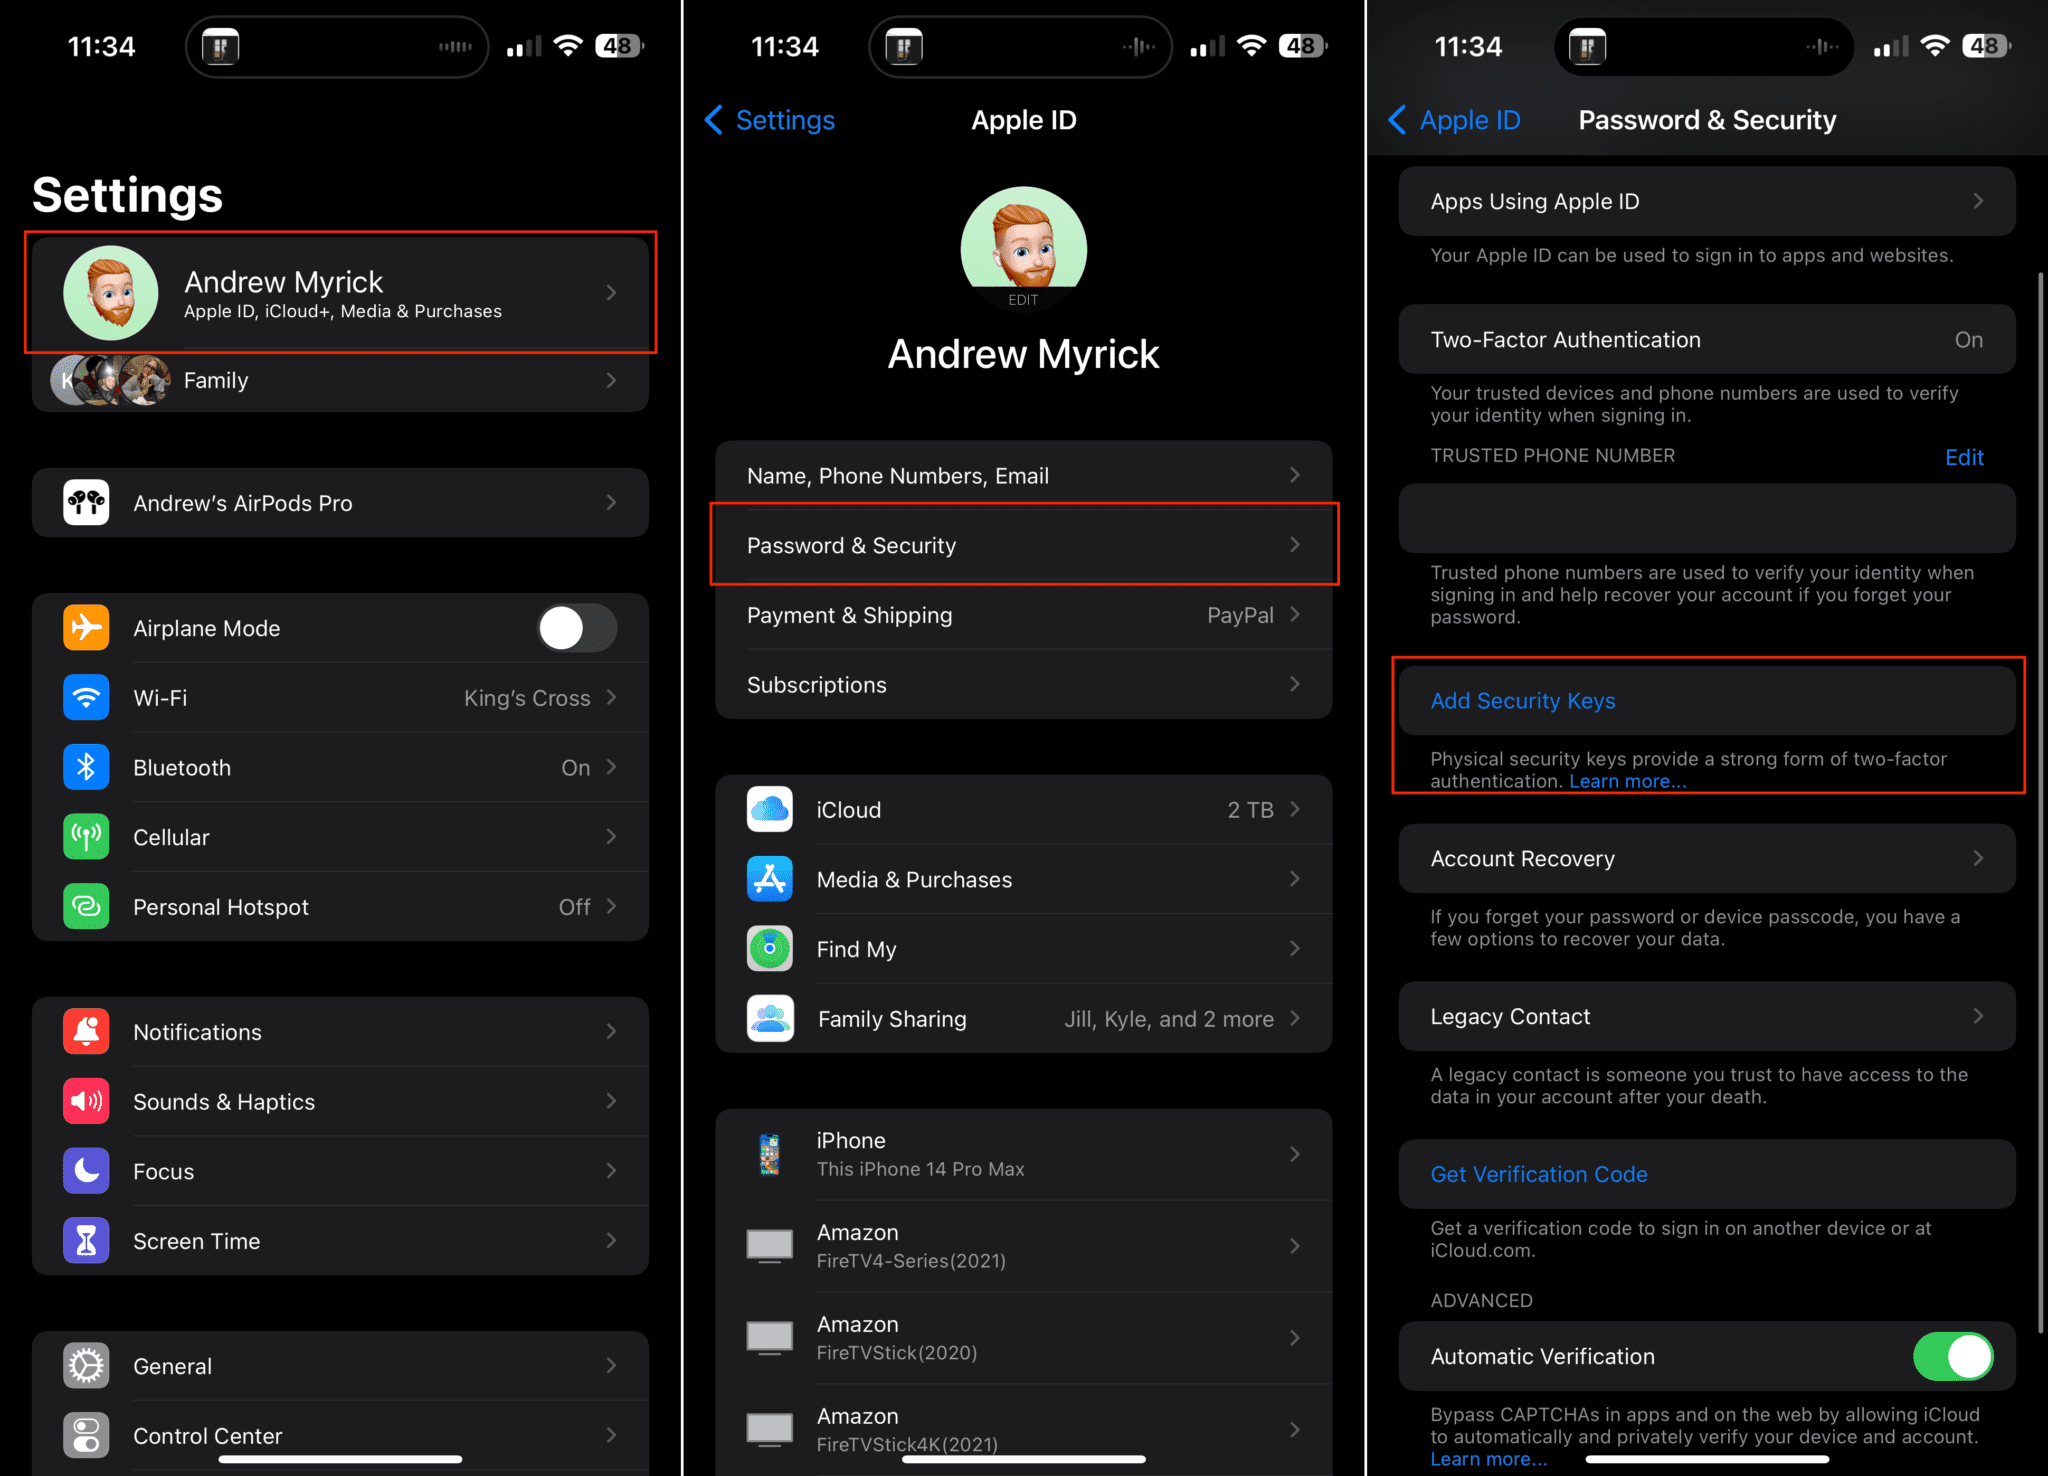This screenshot has height=1476, width=2048.
Task: Open Screen Time via the hourglass icon
Action: 86,1240
